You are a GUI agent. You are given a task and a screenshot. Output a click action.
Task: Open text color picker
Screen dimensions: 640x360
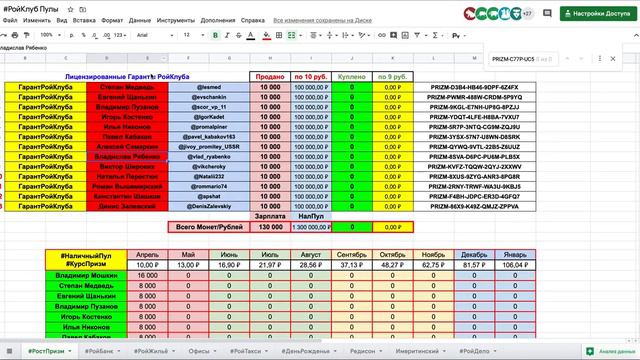[251, 36]
